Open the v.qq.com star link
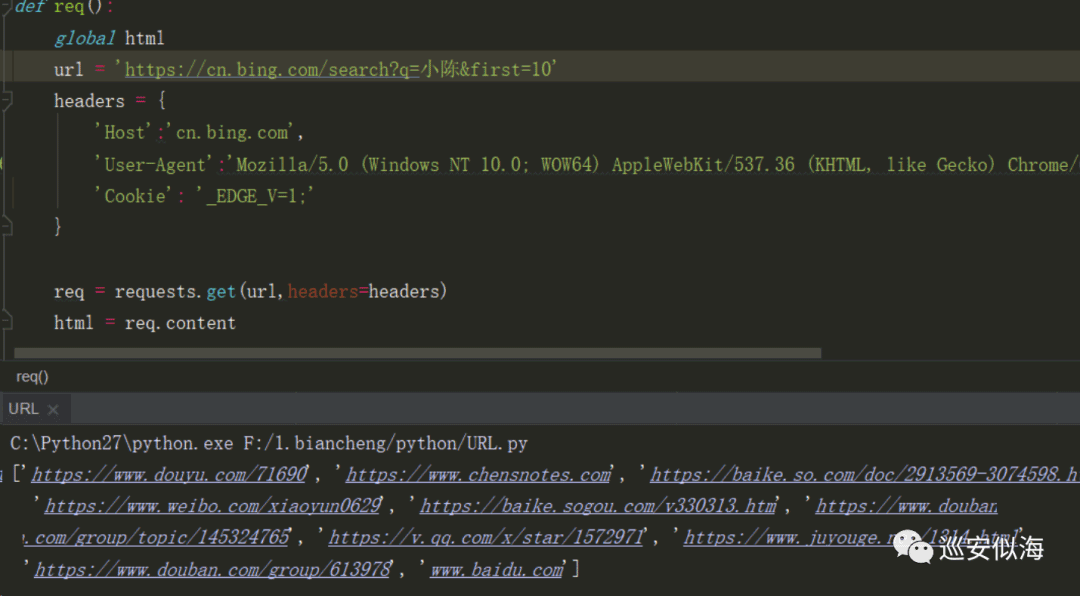1080x596 pixels. point(486,537)
